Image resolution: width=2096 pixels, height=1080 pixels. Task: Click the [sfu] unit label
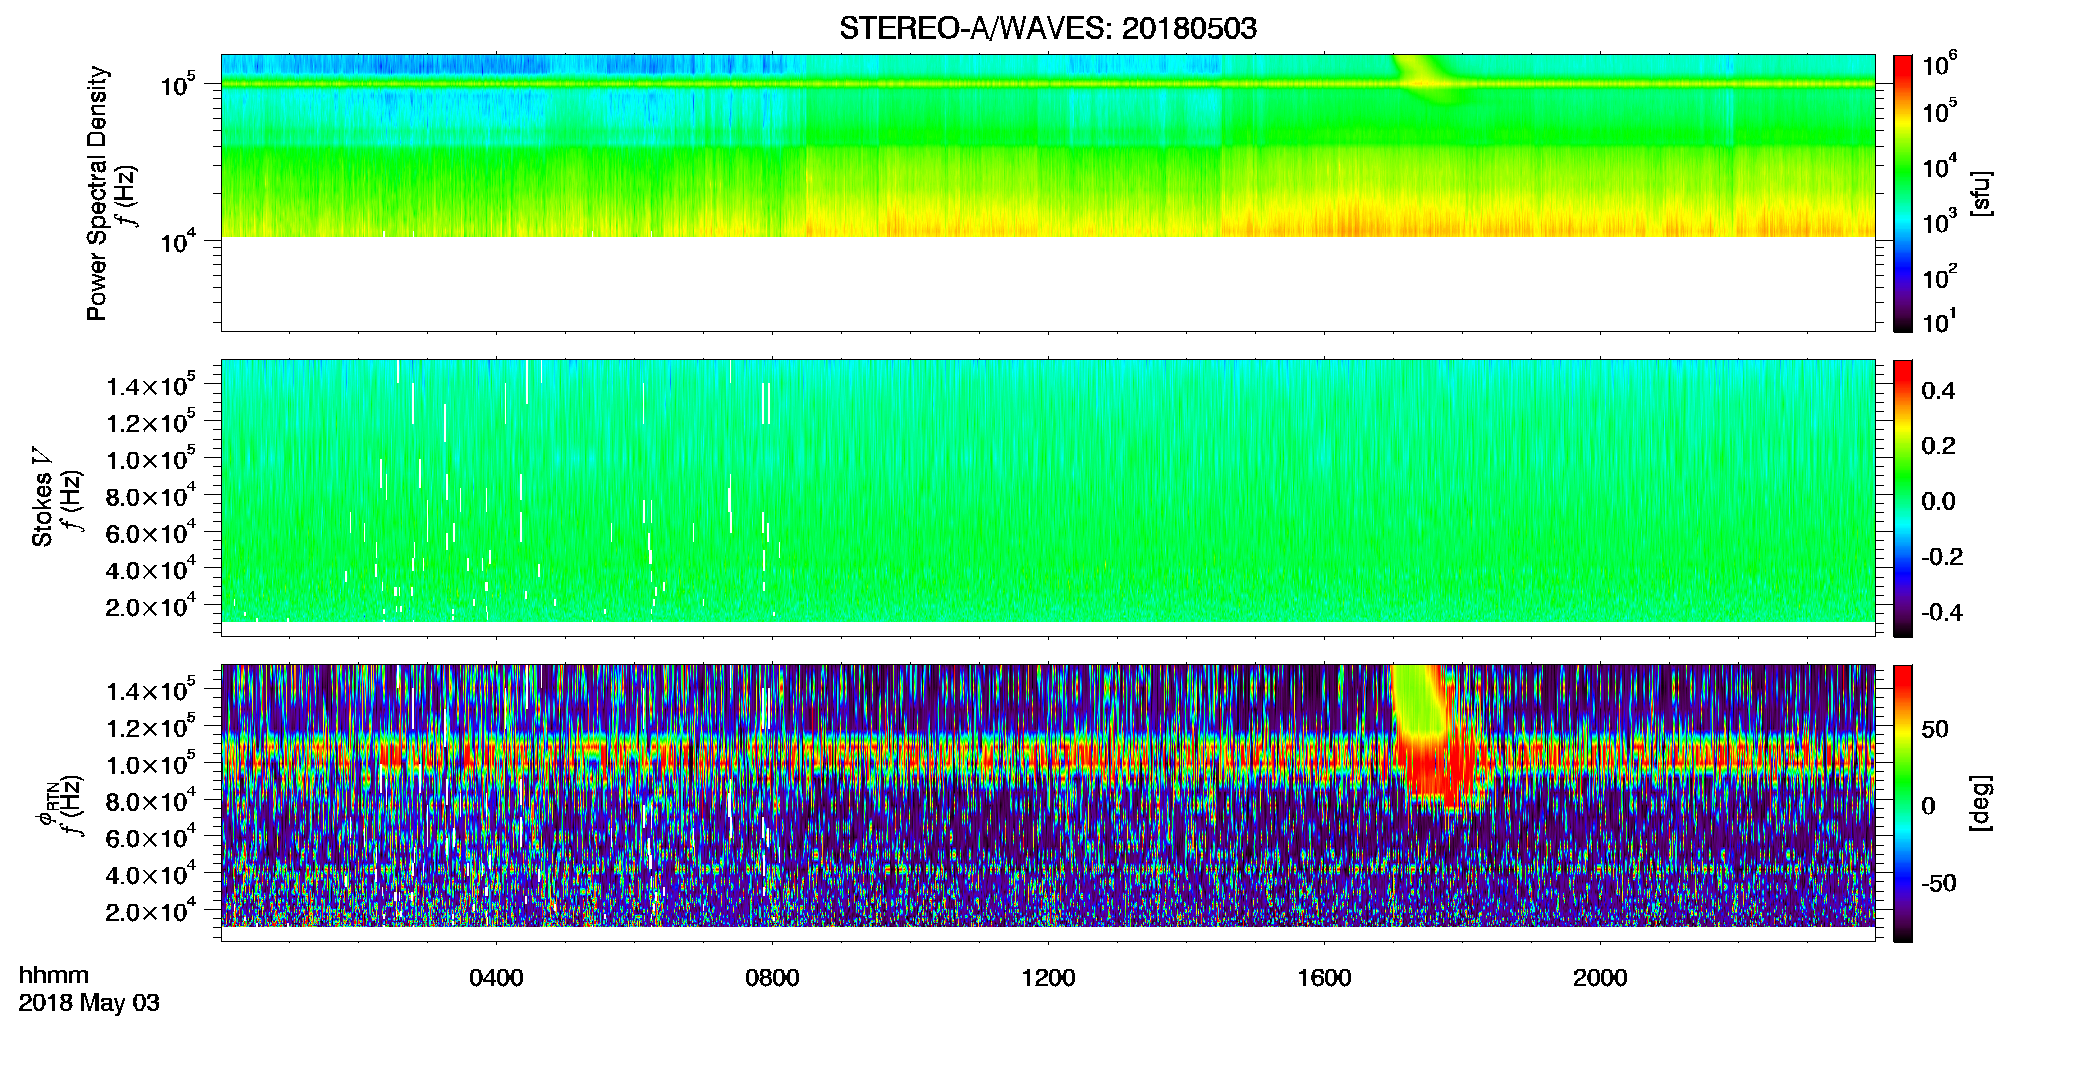click(x=1981, y=194)
